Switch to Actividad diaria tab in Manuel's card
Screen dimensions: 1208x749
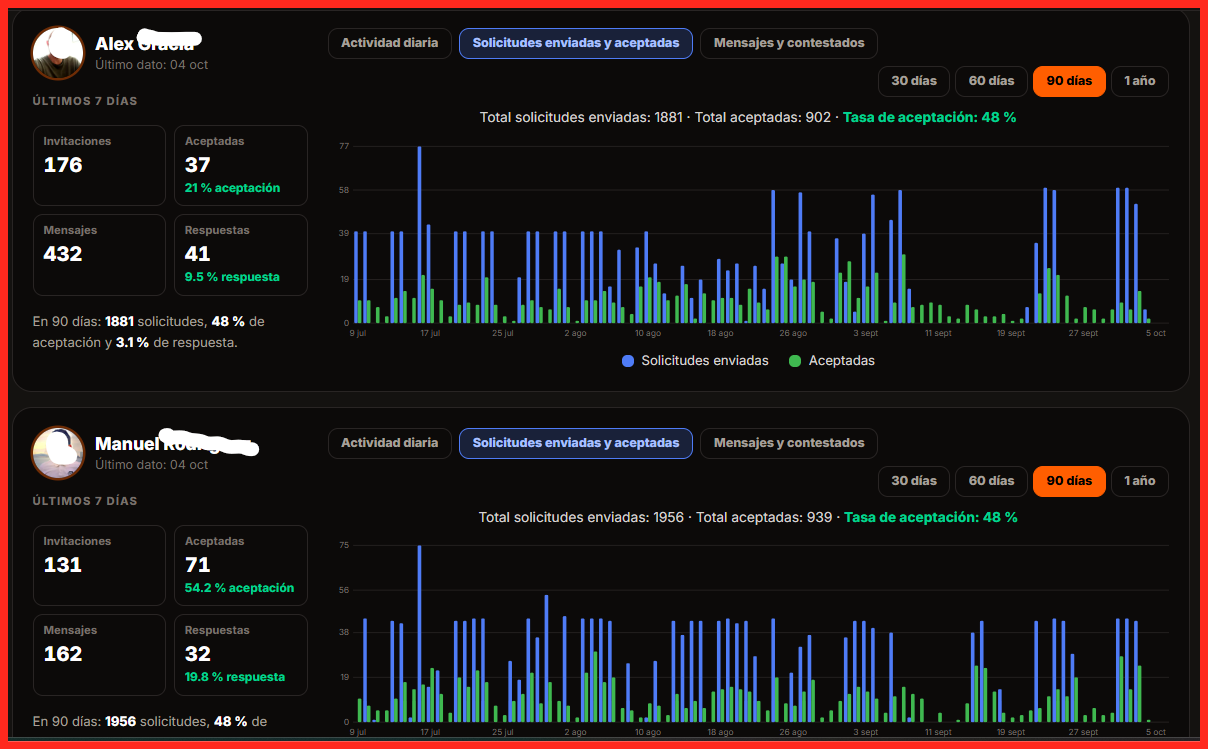(390, 443)
